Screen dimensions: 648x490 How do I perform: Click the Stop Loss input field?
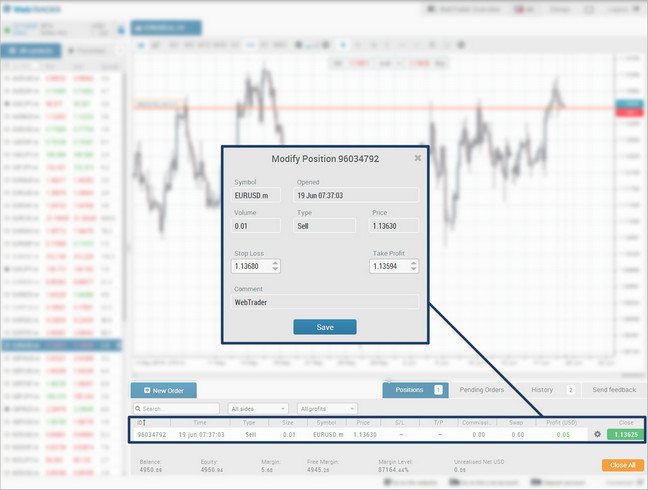click(250, 266)
